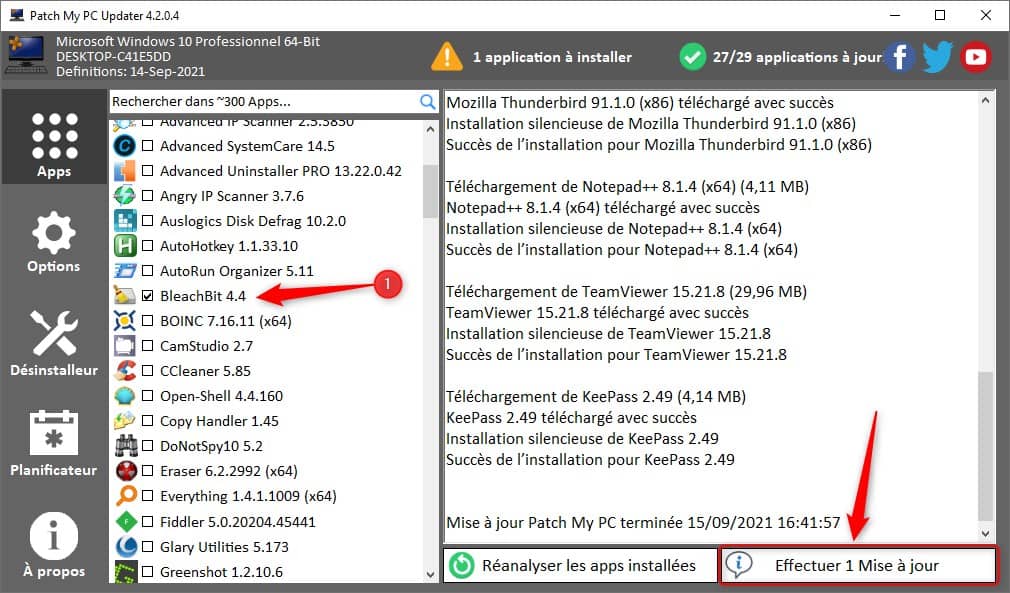
Task: Click the AutoHotkey green H icon
Action: tap(124, 246)
